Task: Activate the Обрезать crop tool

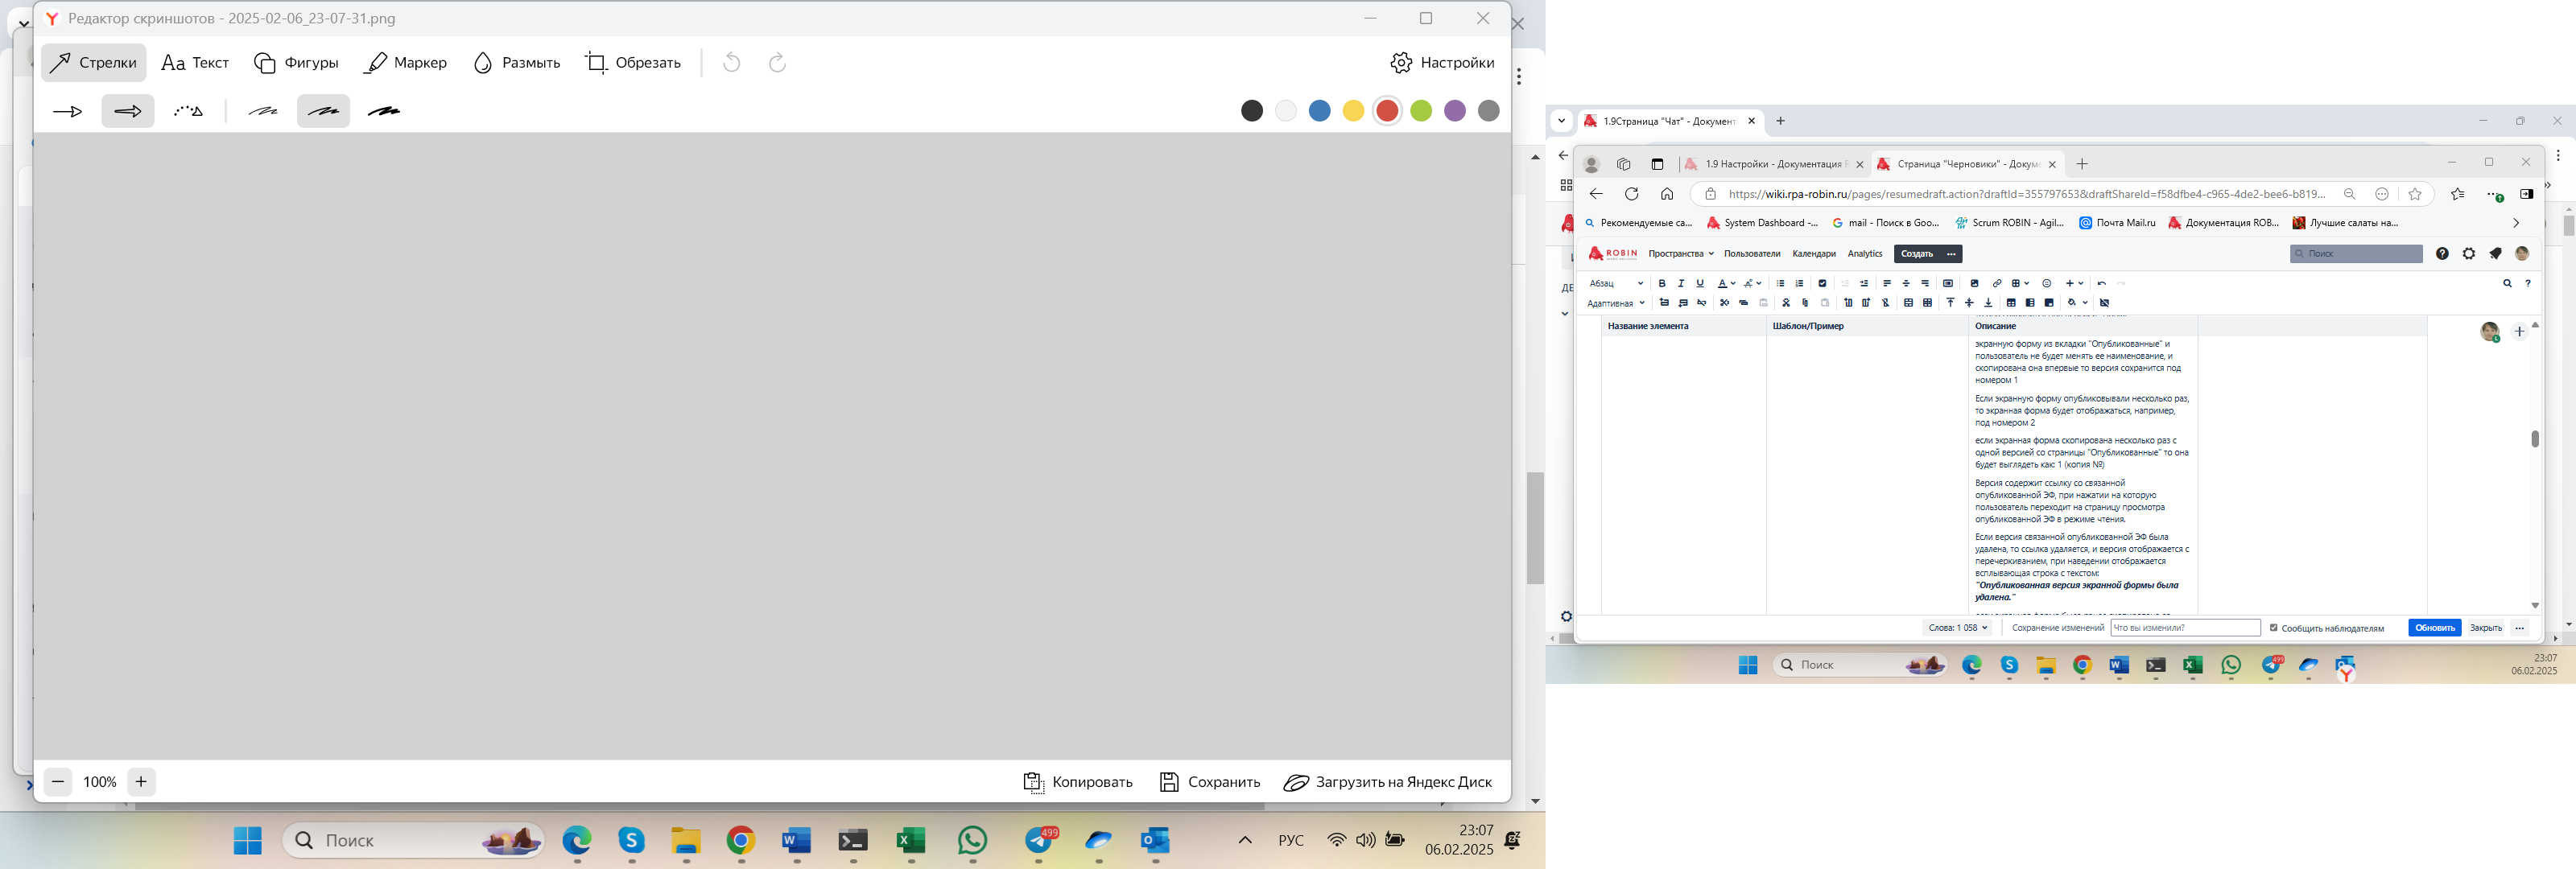Action: click(633, 63)
